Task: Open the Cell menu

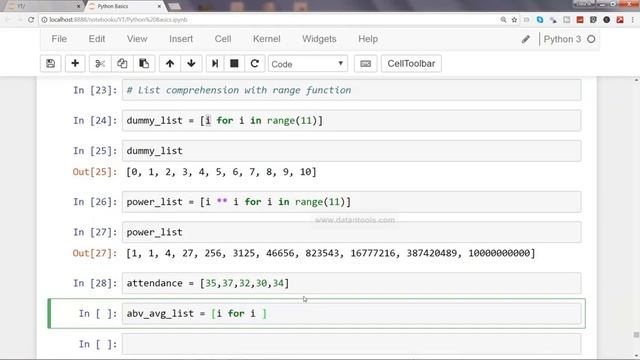Action: (x=223, y=39)
